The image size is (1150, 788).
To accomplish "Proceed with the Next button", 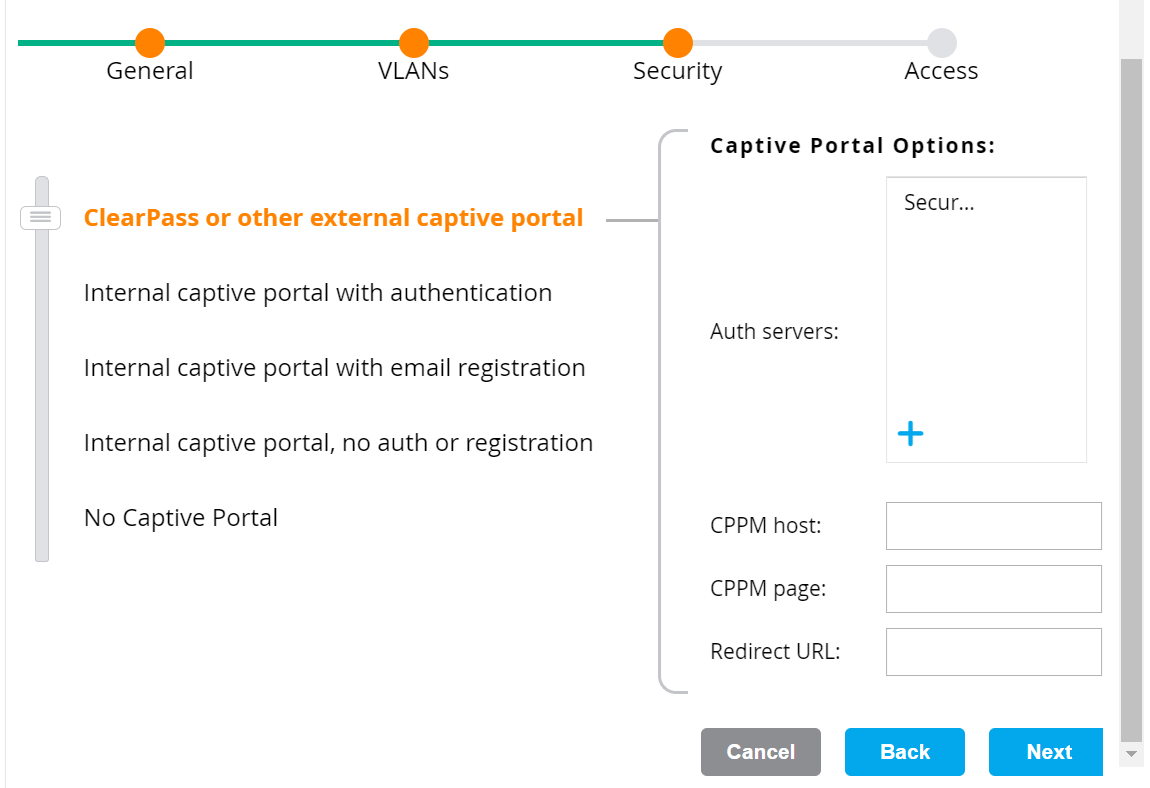I will (x=1046, y=752).
